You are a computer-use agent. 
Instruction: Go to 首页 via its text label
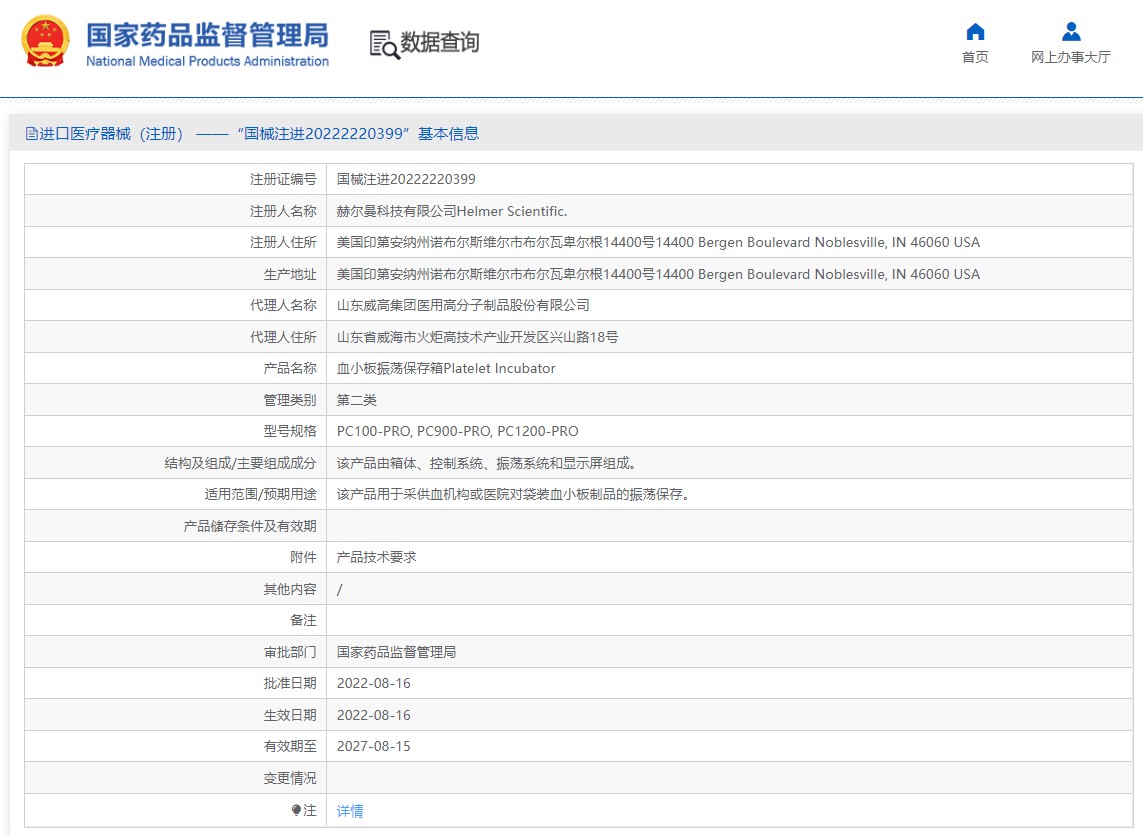point(975,57)
